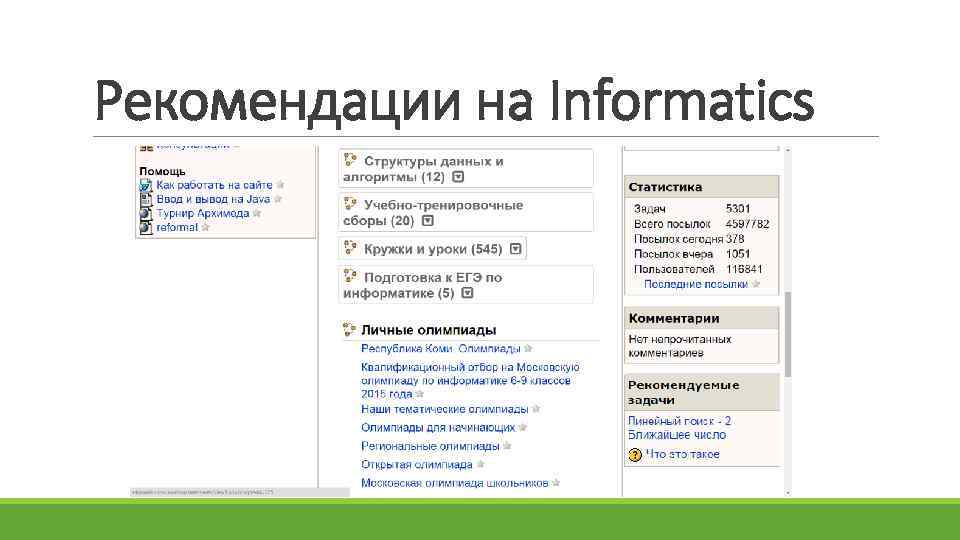Image resolution: width=960 pixels, height=540 pixels.
Task: Click 'Нет непрочитанных комментариев' text
Action: coord(680,346)
